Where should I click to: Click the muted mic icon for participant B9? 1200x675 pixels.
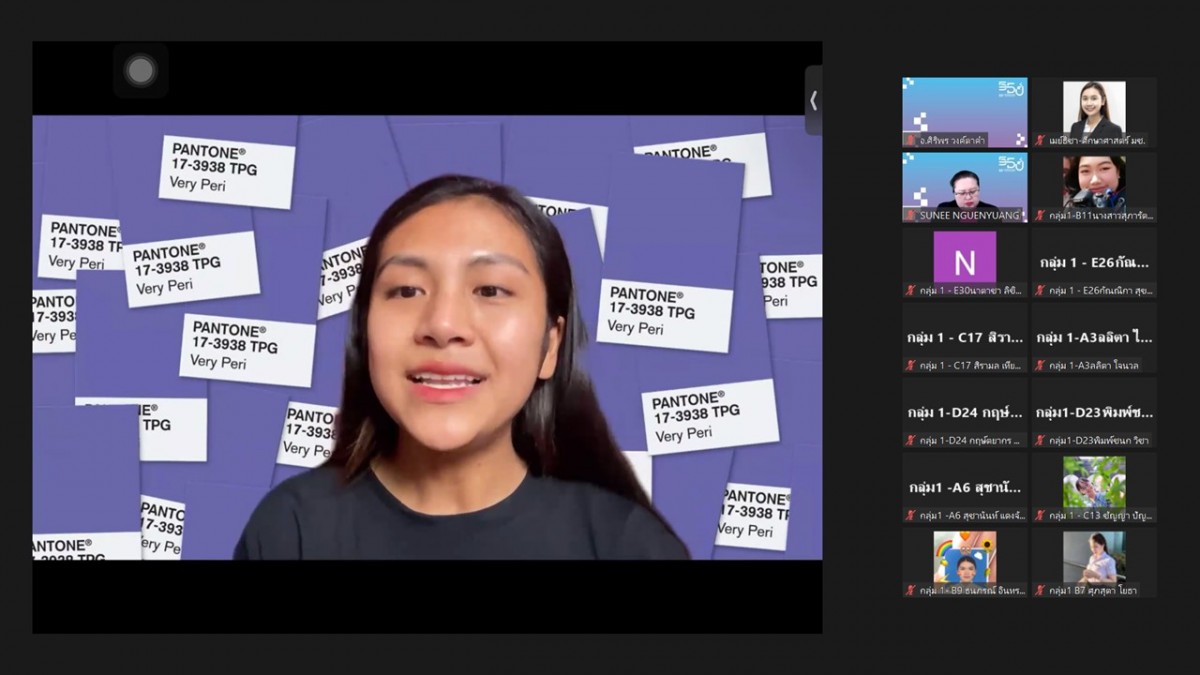click(x=911, y=590)
